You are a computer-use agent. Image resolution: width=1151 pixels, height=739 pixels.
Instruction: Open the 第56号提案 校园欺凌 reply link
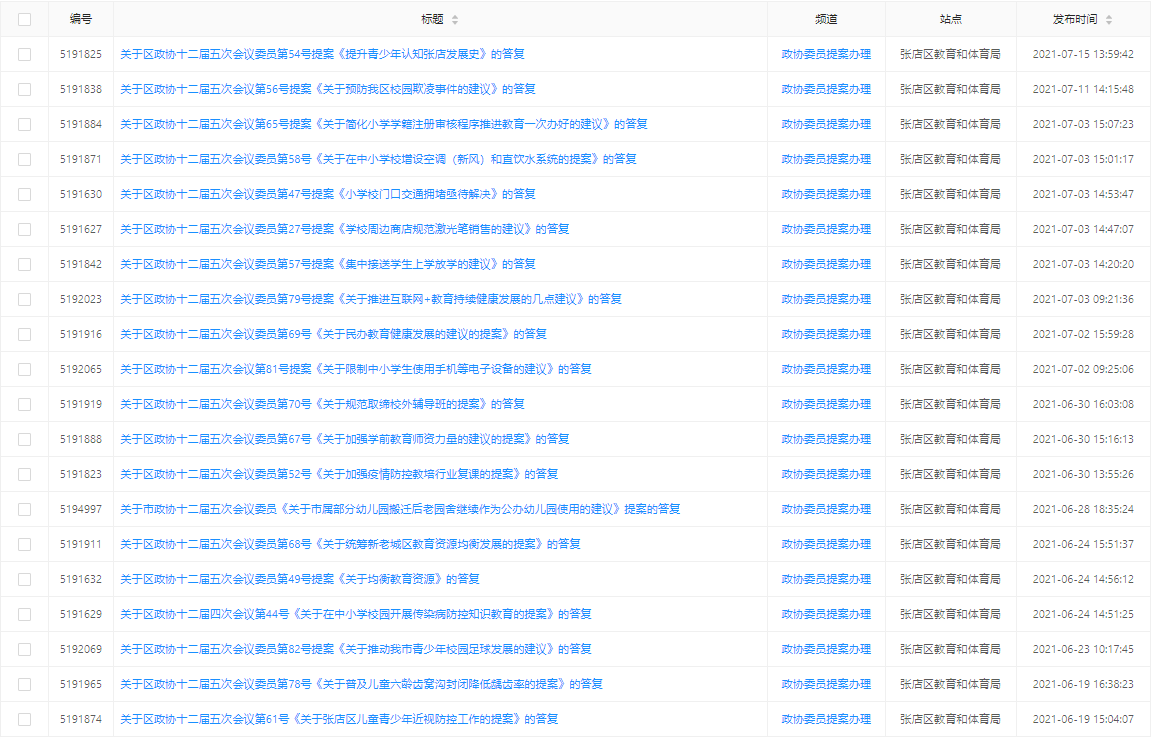[x=327, y=89]
